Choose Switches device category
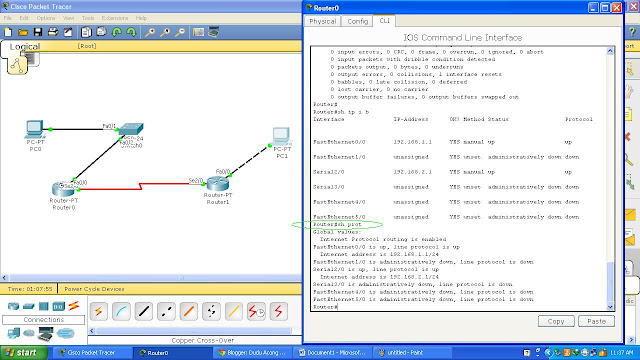640x360 pixels. pos(29,306)
